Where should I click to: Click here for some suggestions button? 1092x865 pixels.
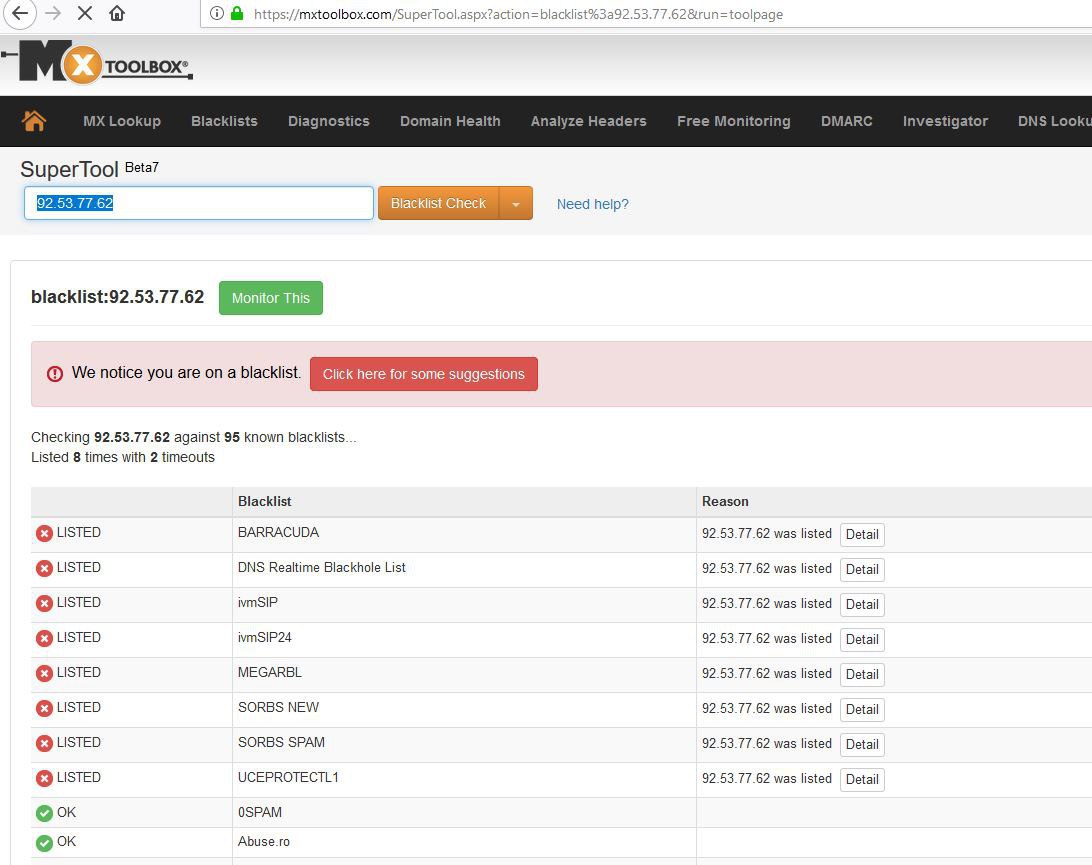(423, 374)
